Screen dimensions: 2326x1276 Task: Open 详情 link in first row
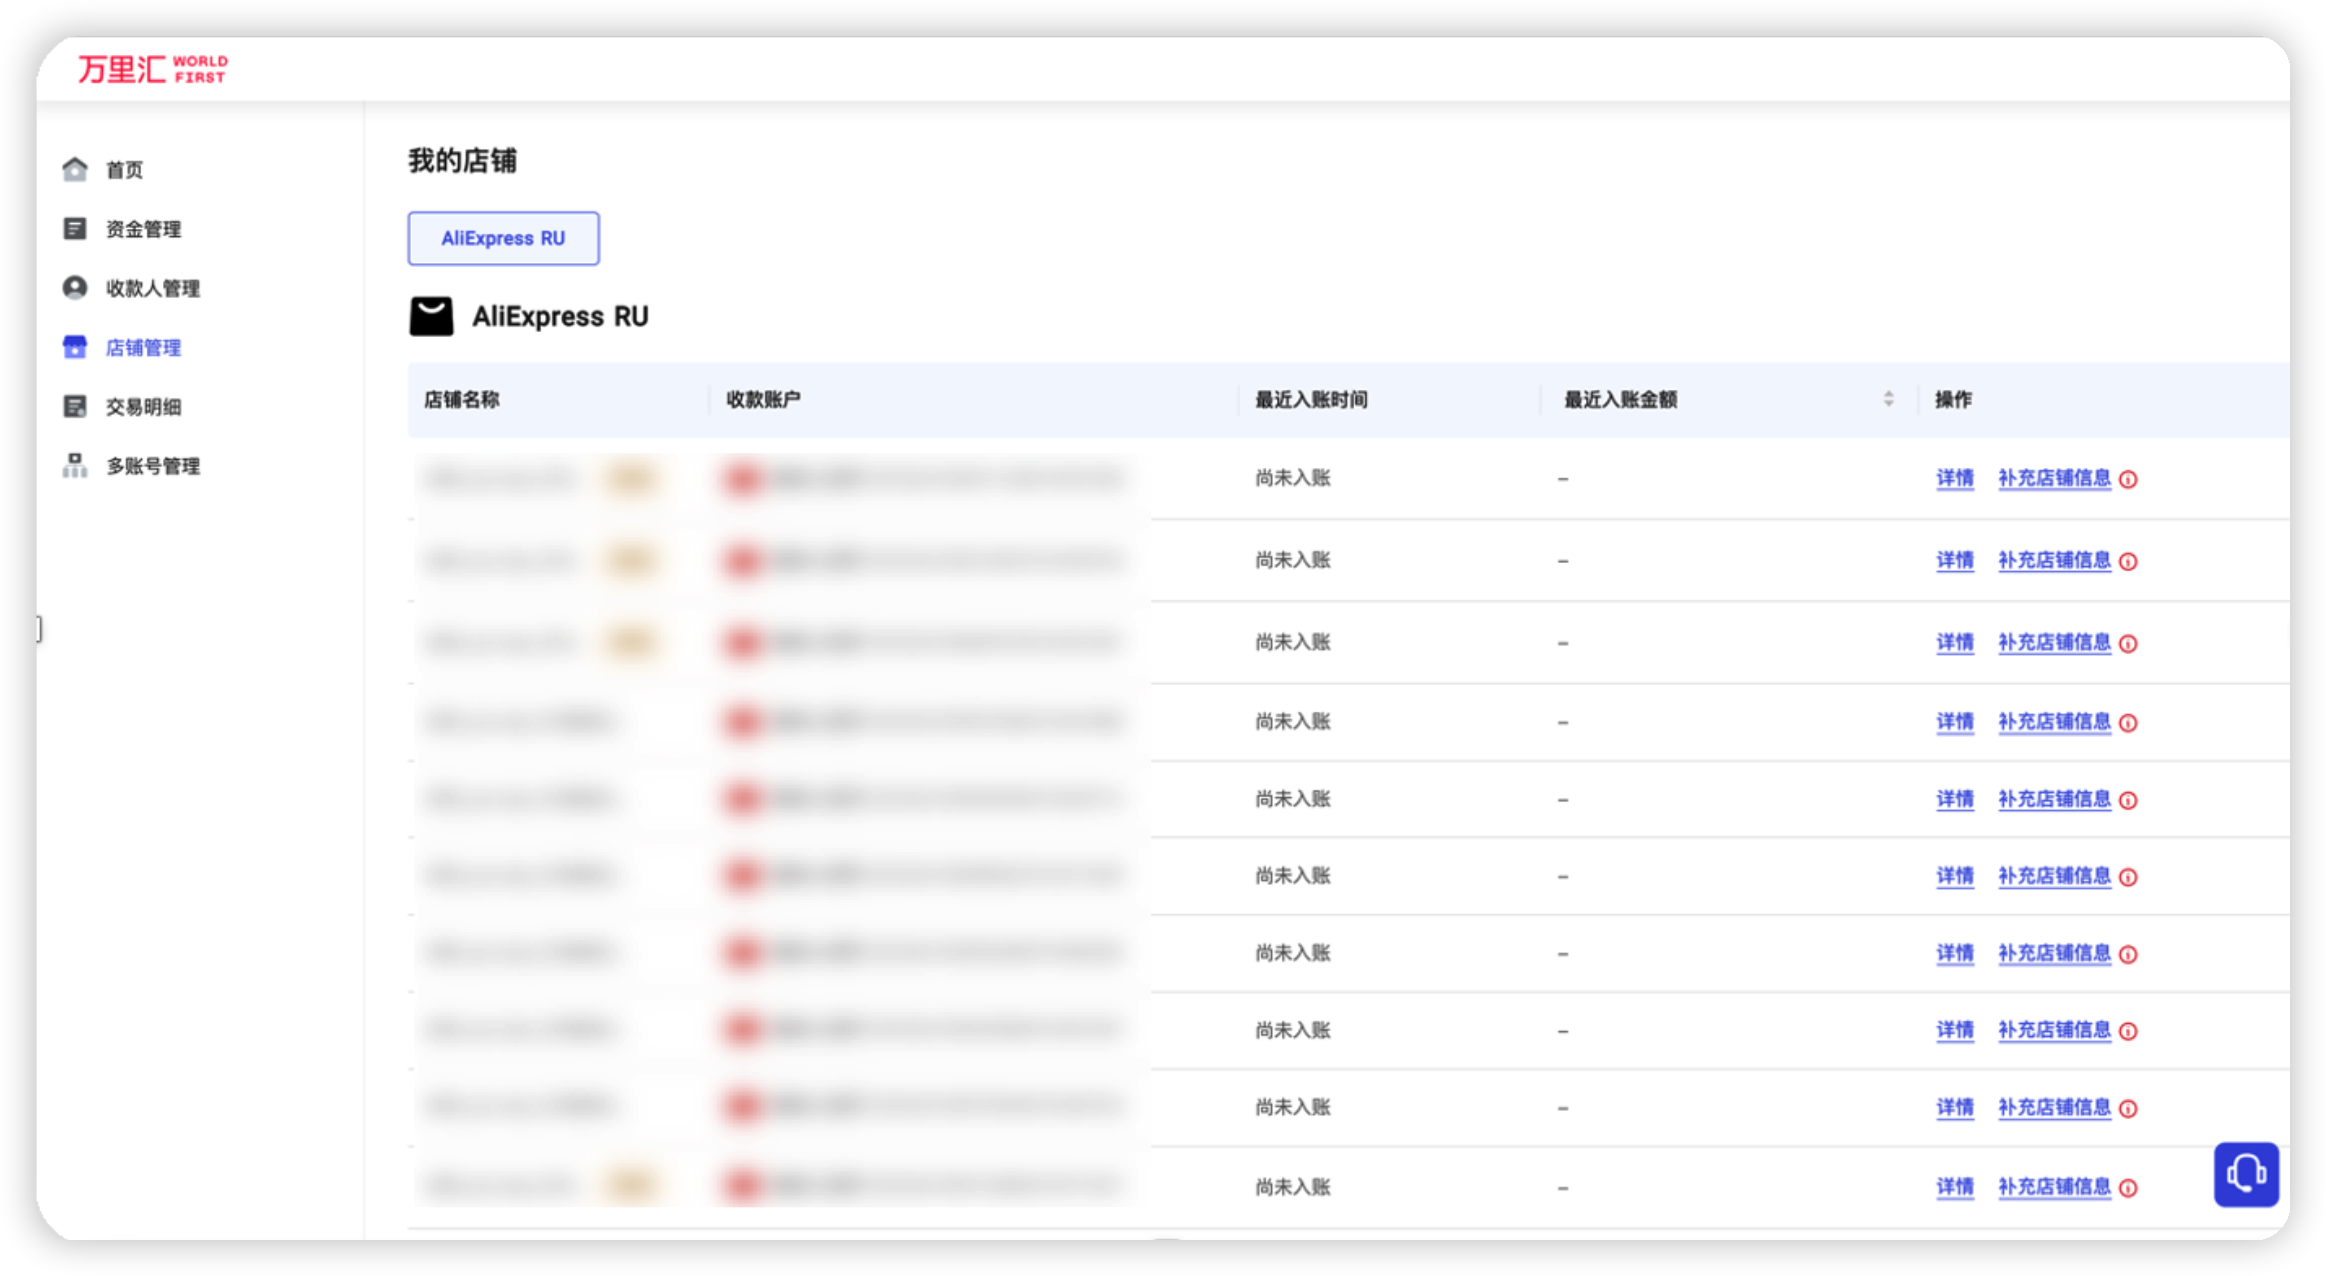point(1954,478)
